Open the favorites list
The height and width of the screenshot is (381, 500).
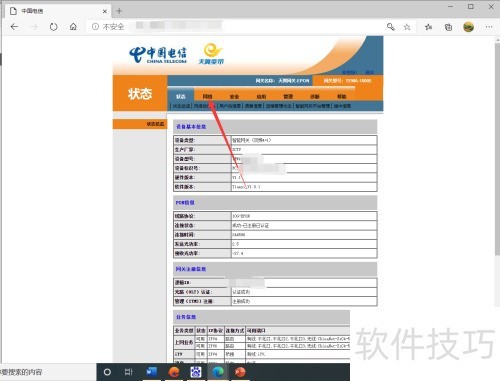click(429, 27)
